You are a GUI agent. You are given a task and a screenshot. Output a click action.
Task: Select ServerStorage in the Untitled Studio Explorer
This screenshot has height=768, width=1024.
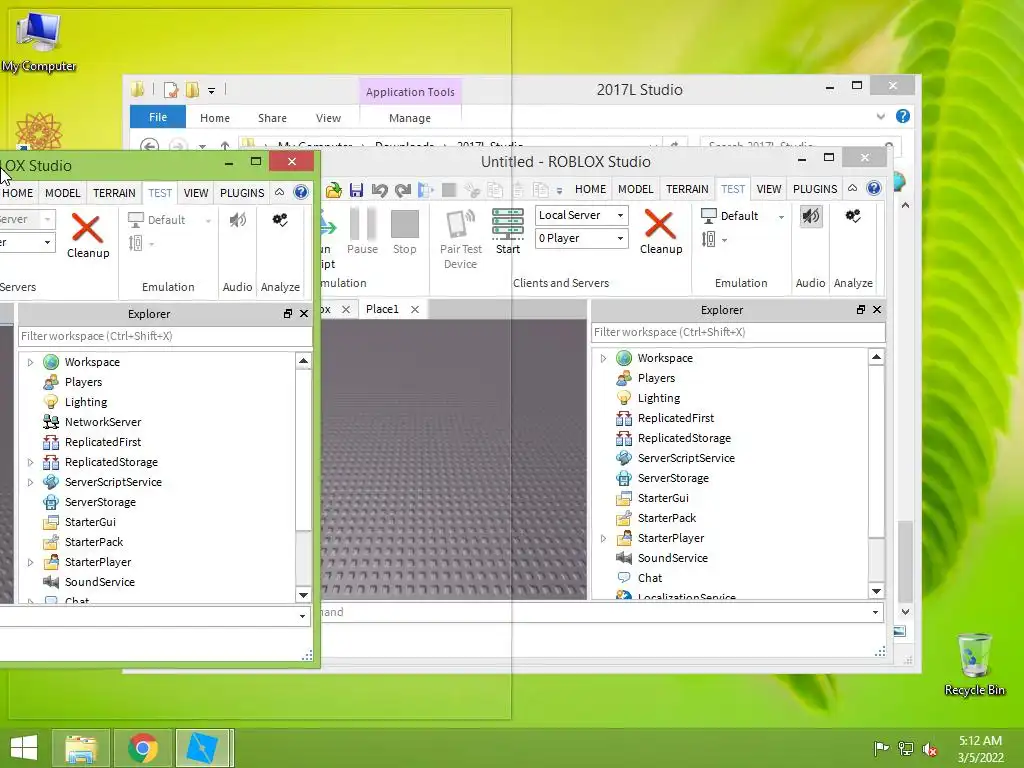pyautogui.click(x=673, y=478)
